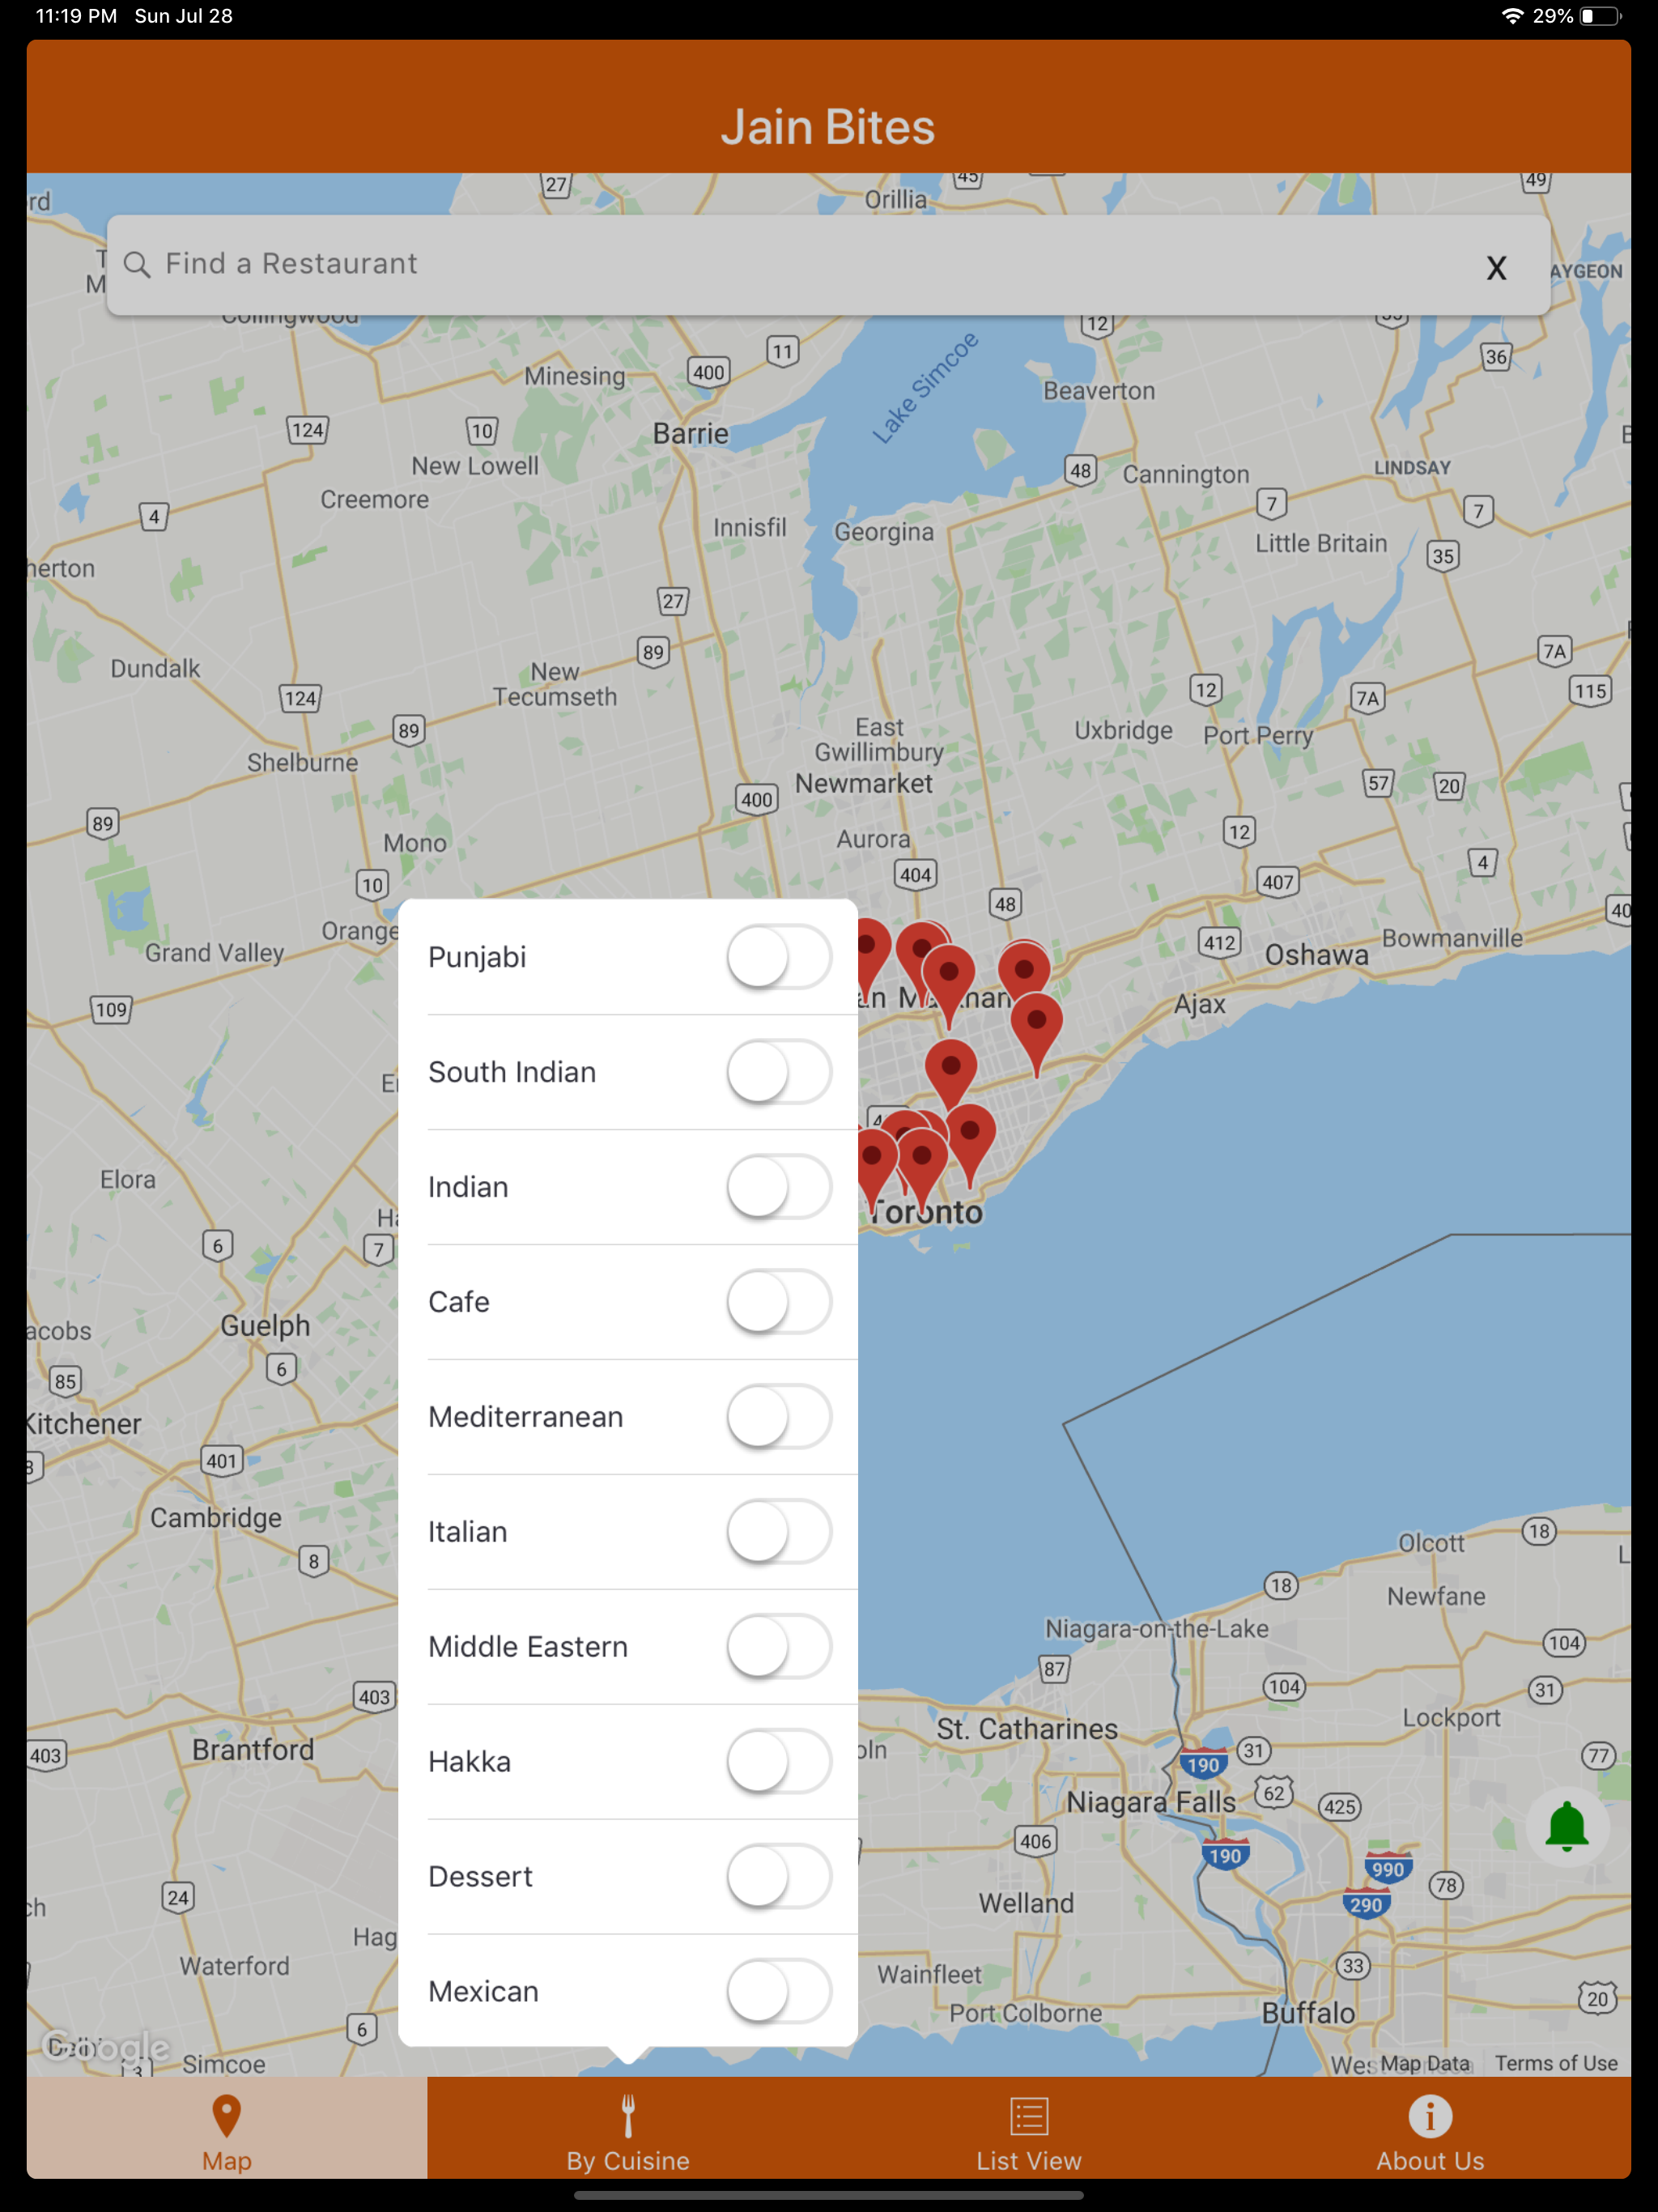Image resolution: width=1658 pixels, height=2212 pixels.
Task: Tap the green notification bell
Action: [1567, 1826]
